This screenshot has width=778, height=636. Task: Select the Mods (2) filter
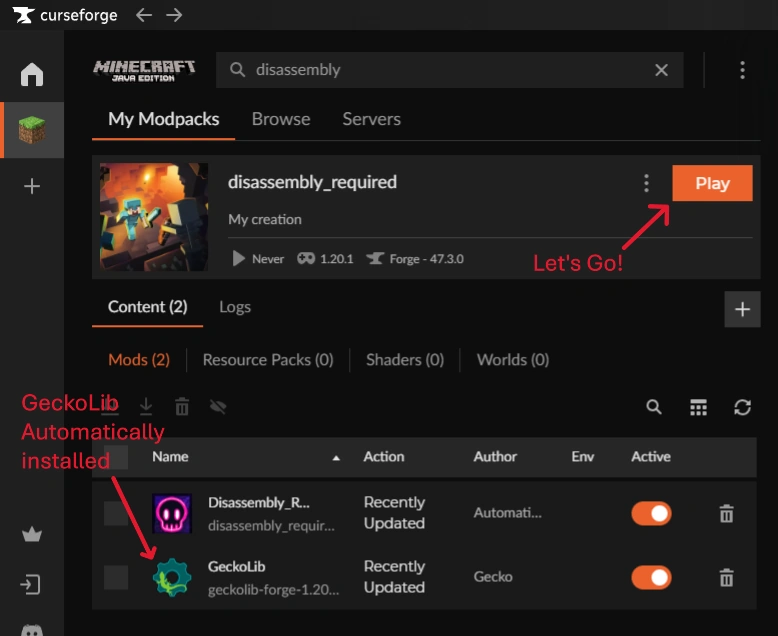139,360
